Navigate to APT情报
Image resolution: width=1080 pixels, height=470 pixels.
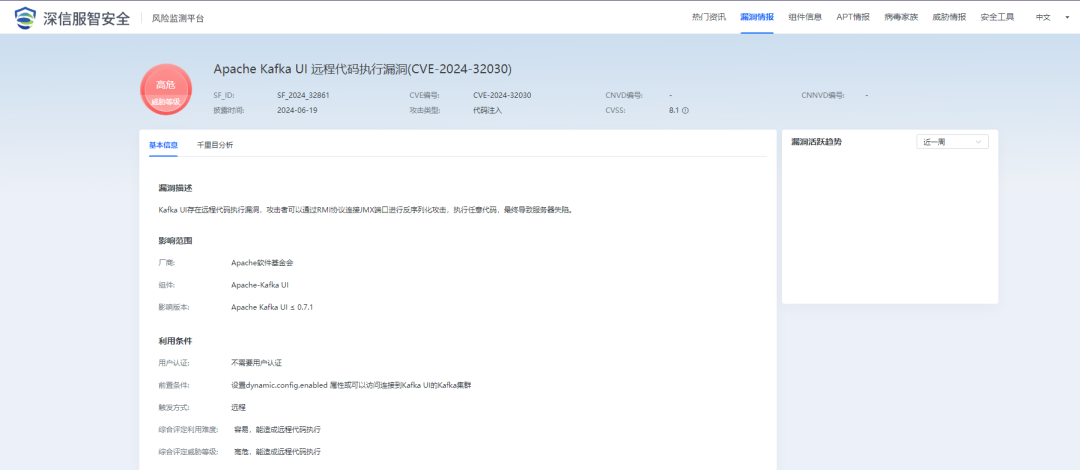(853, 17)
